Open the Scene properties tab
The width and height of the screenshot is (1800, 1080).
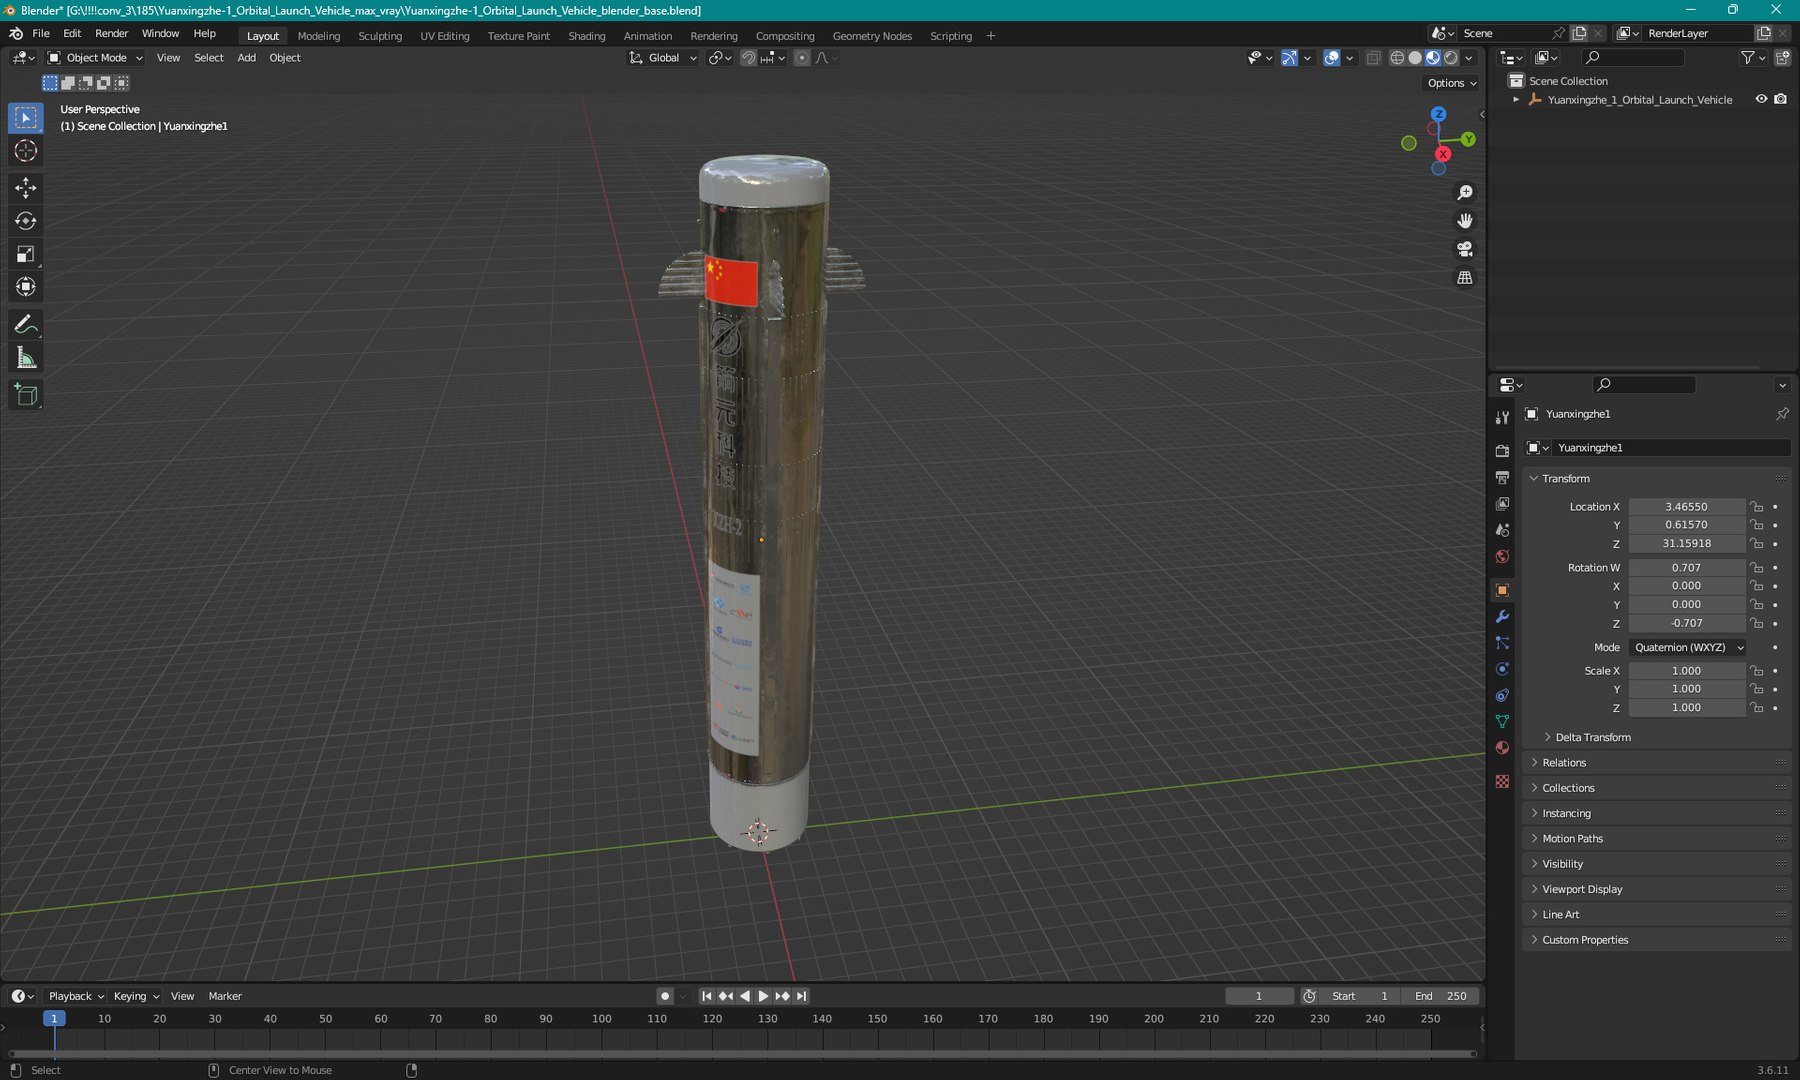(1502, 531)
